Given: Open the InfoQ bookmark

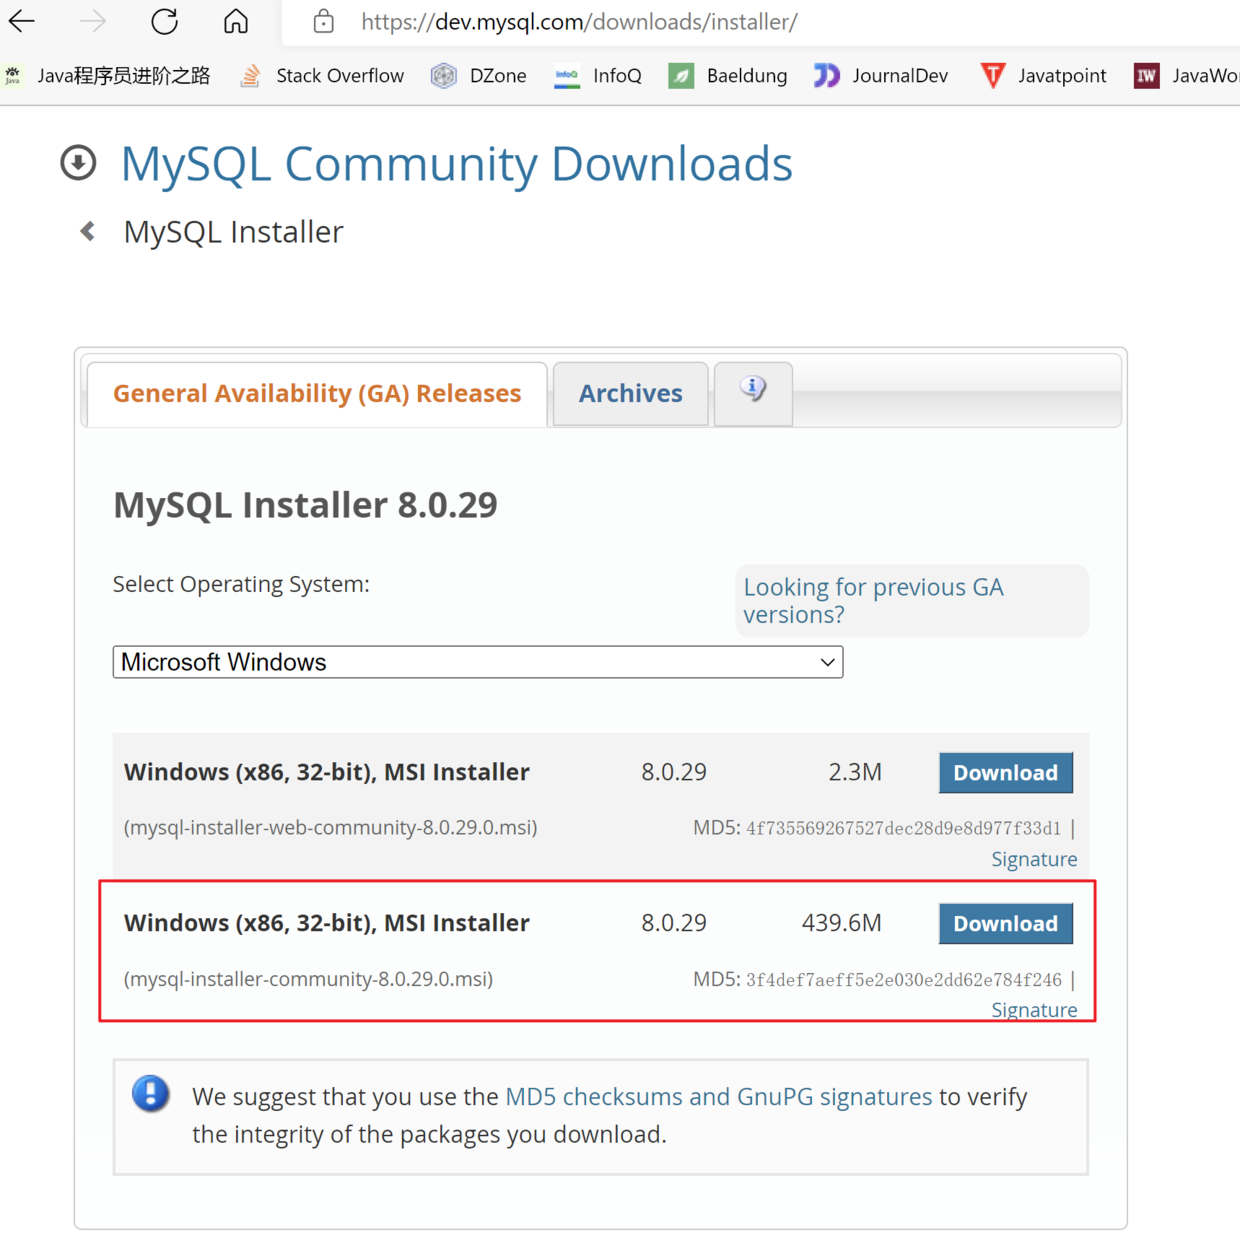Looking at the screenshot, I should click(x=598, y=76).
